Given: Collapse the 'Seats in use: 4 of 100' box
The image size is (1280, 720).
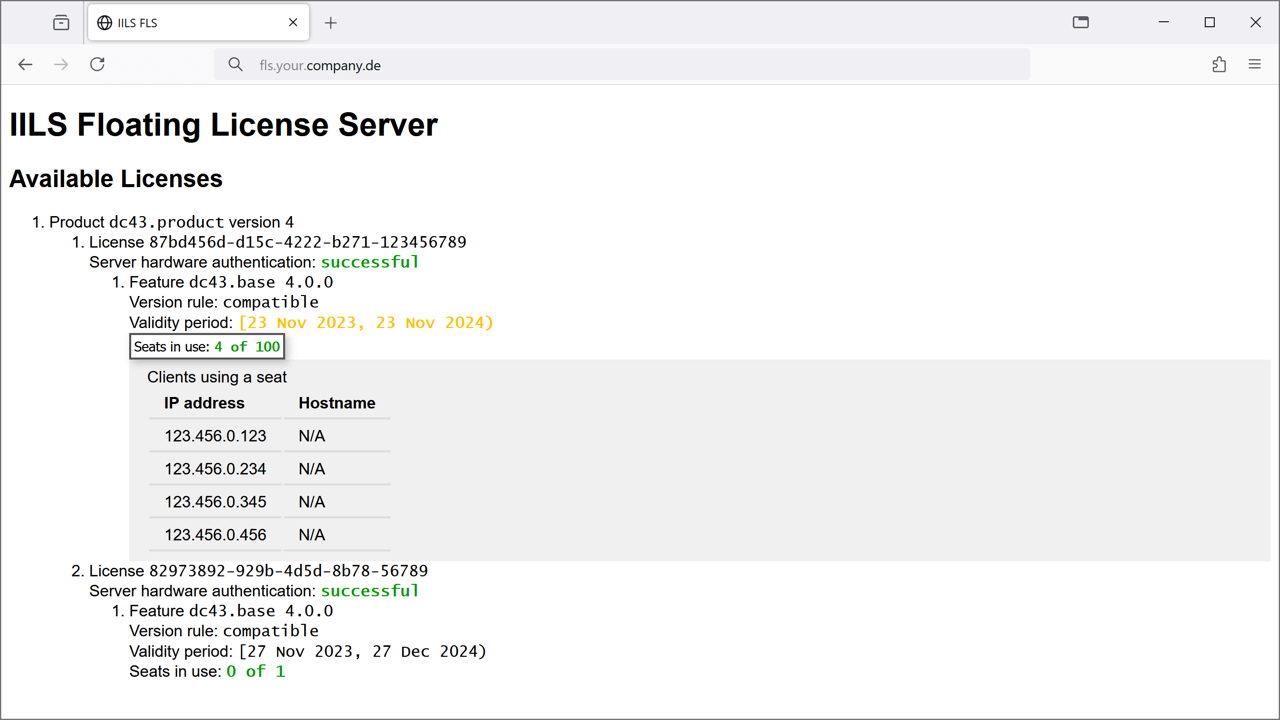Looking at the screenshot, I should pos(207,347).
